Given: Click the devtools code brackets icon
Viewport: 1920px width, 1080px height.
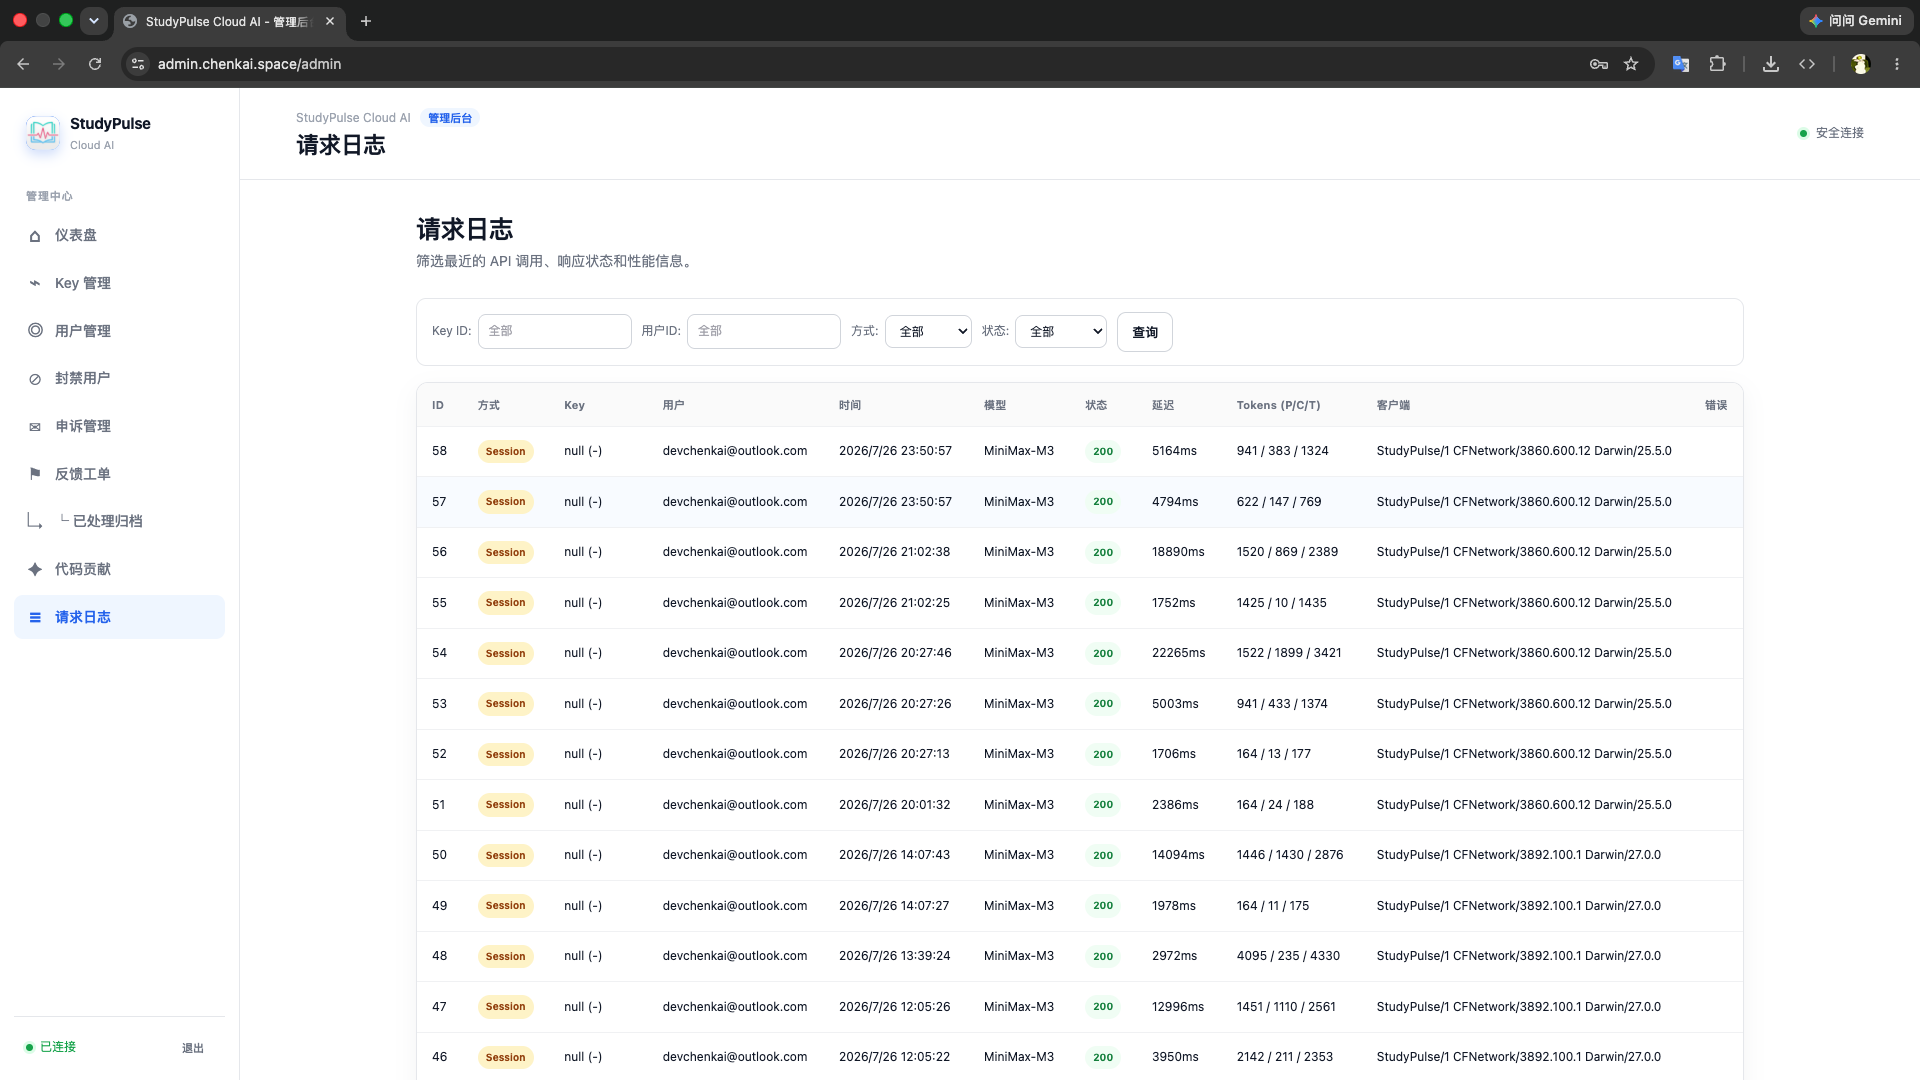Looking at the screenshot, I should point(1807,64).
